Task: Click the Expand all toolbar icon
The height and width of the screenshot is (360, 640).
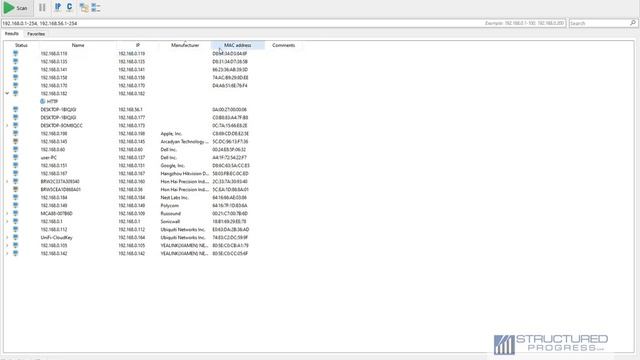Action: (x=84, y=7)
